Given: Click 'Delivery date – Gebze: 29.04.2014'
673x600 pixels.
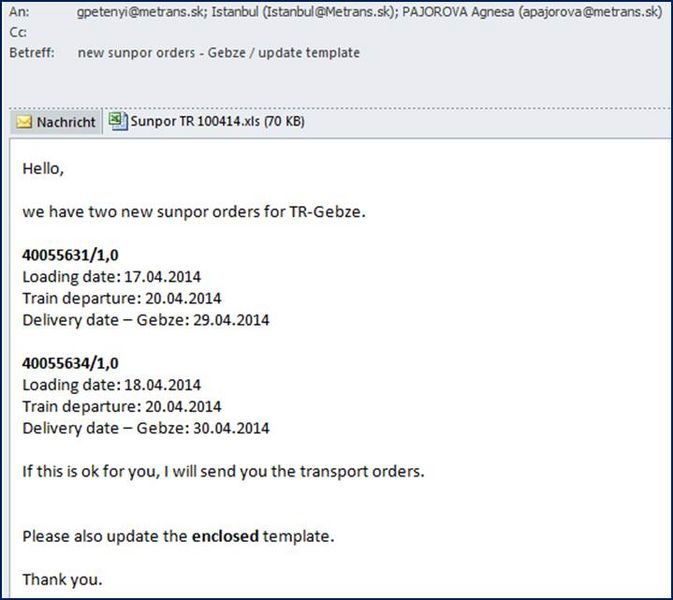Looking at the screenshot, I should click(x=146, y=320).
